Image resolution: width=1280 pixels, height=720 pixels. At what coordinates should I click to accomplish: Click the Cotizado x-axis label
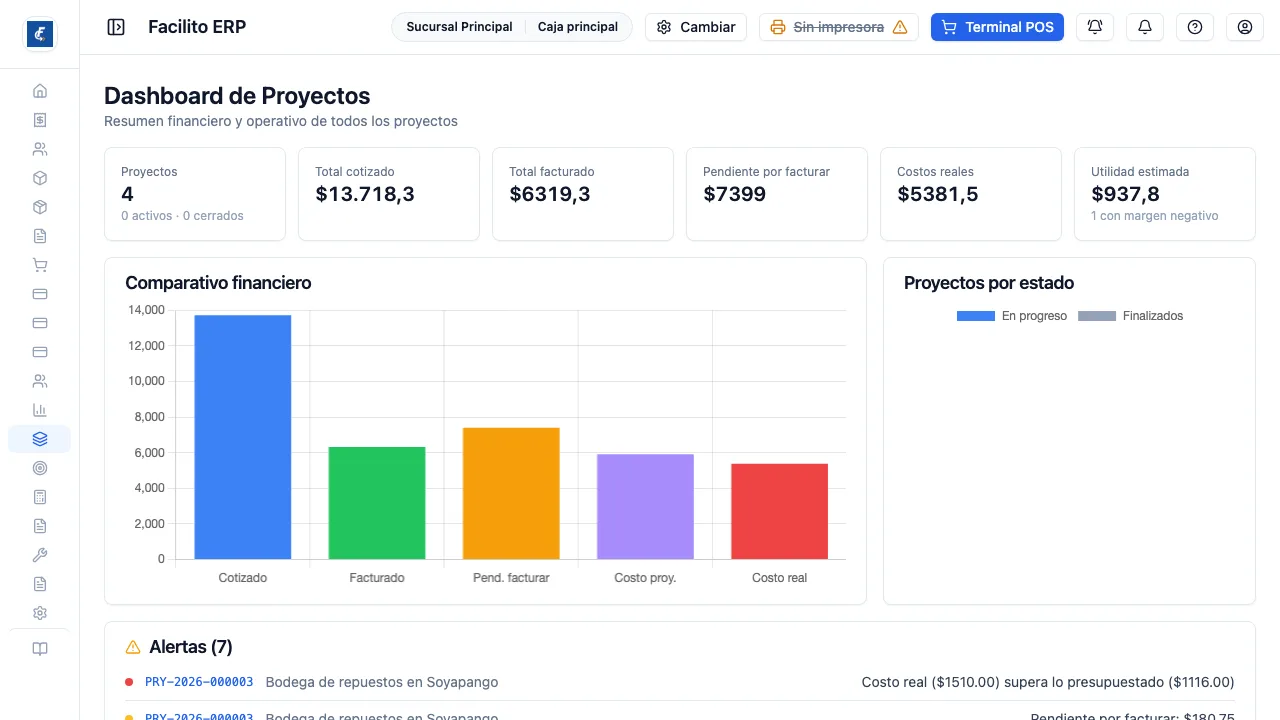tap(243, 578)
